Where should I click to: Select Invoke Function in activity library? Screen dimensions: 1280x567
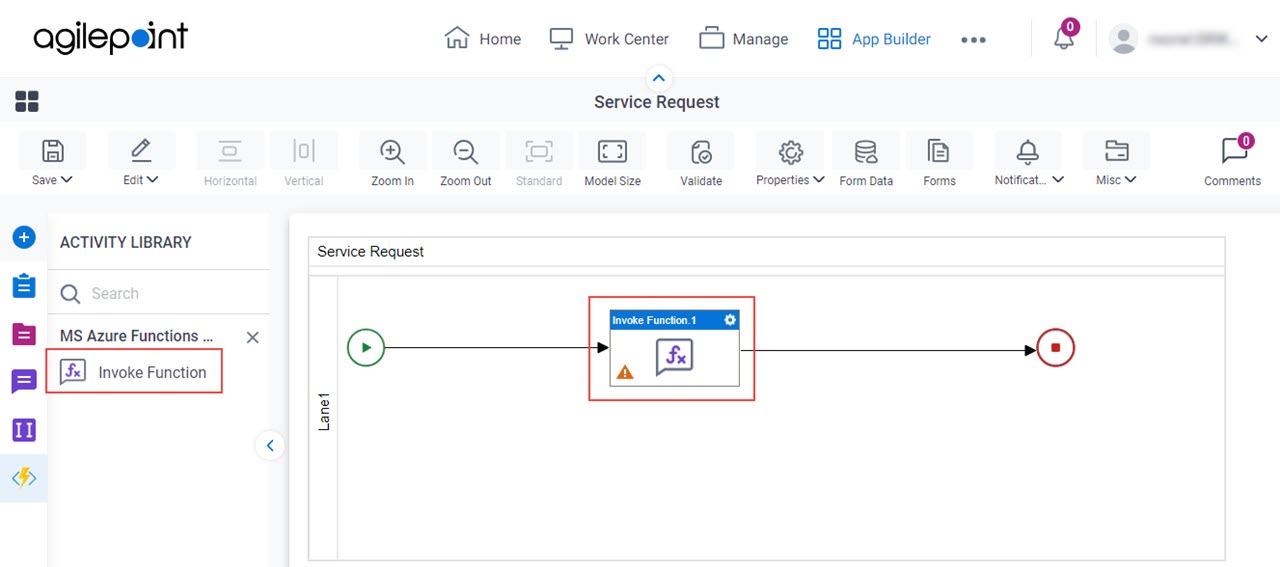point(134,372)
